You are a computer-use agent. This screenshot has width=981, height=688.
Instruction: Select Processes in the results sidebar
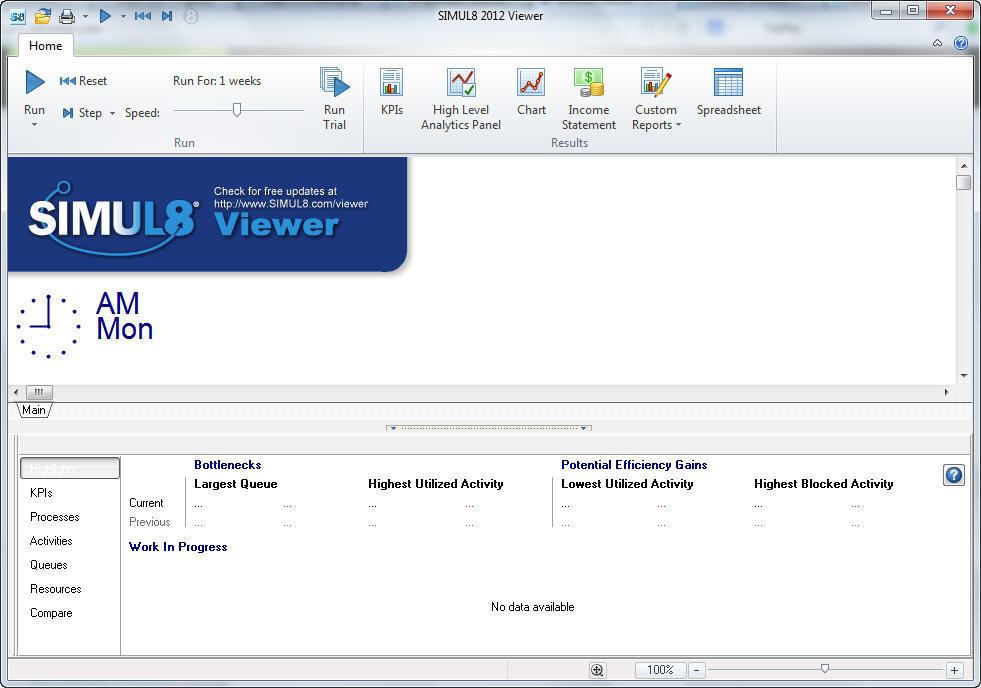pos(54,517)
